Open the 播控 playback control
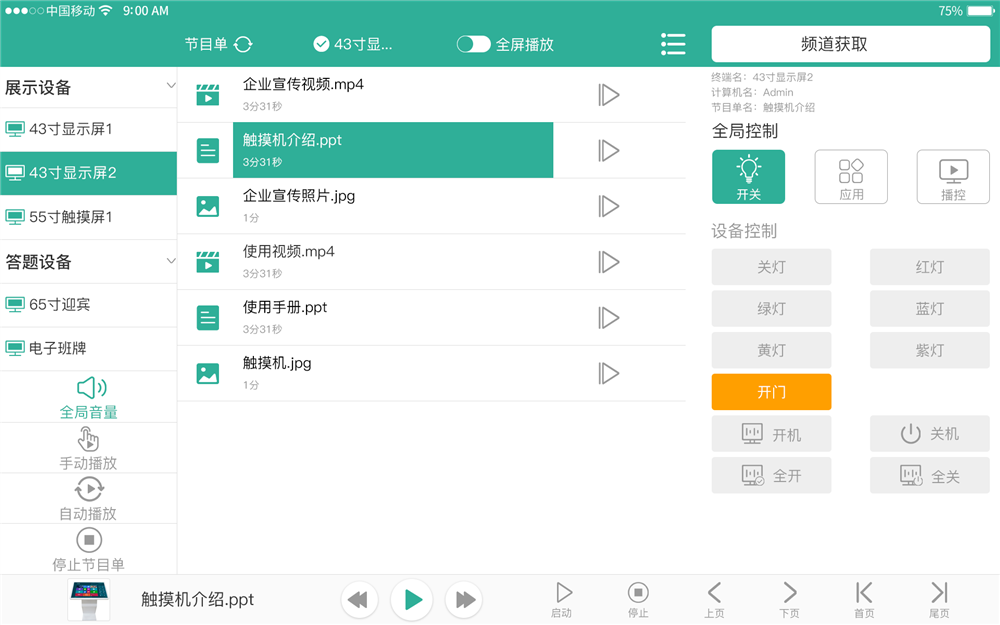 tap(952, 176)
